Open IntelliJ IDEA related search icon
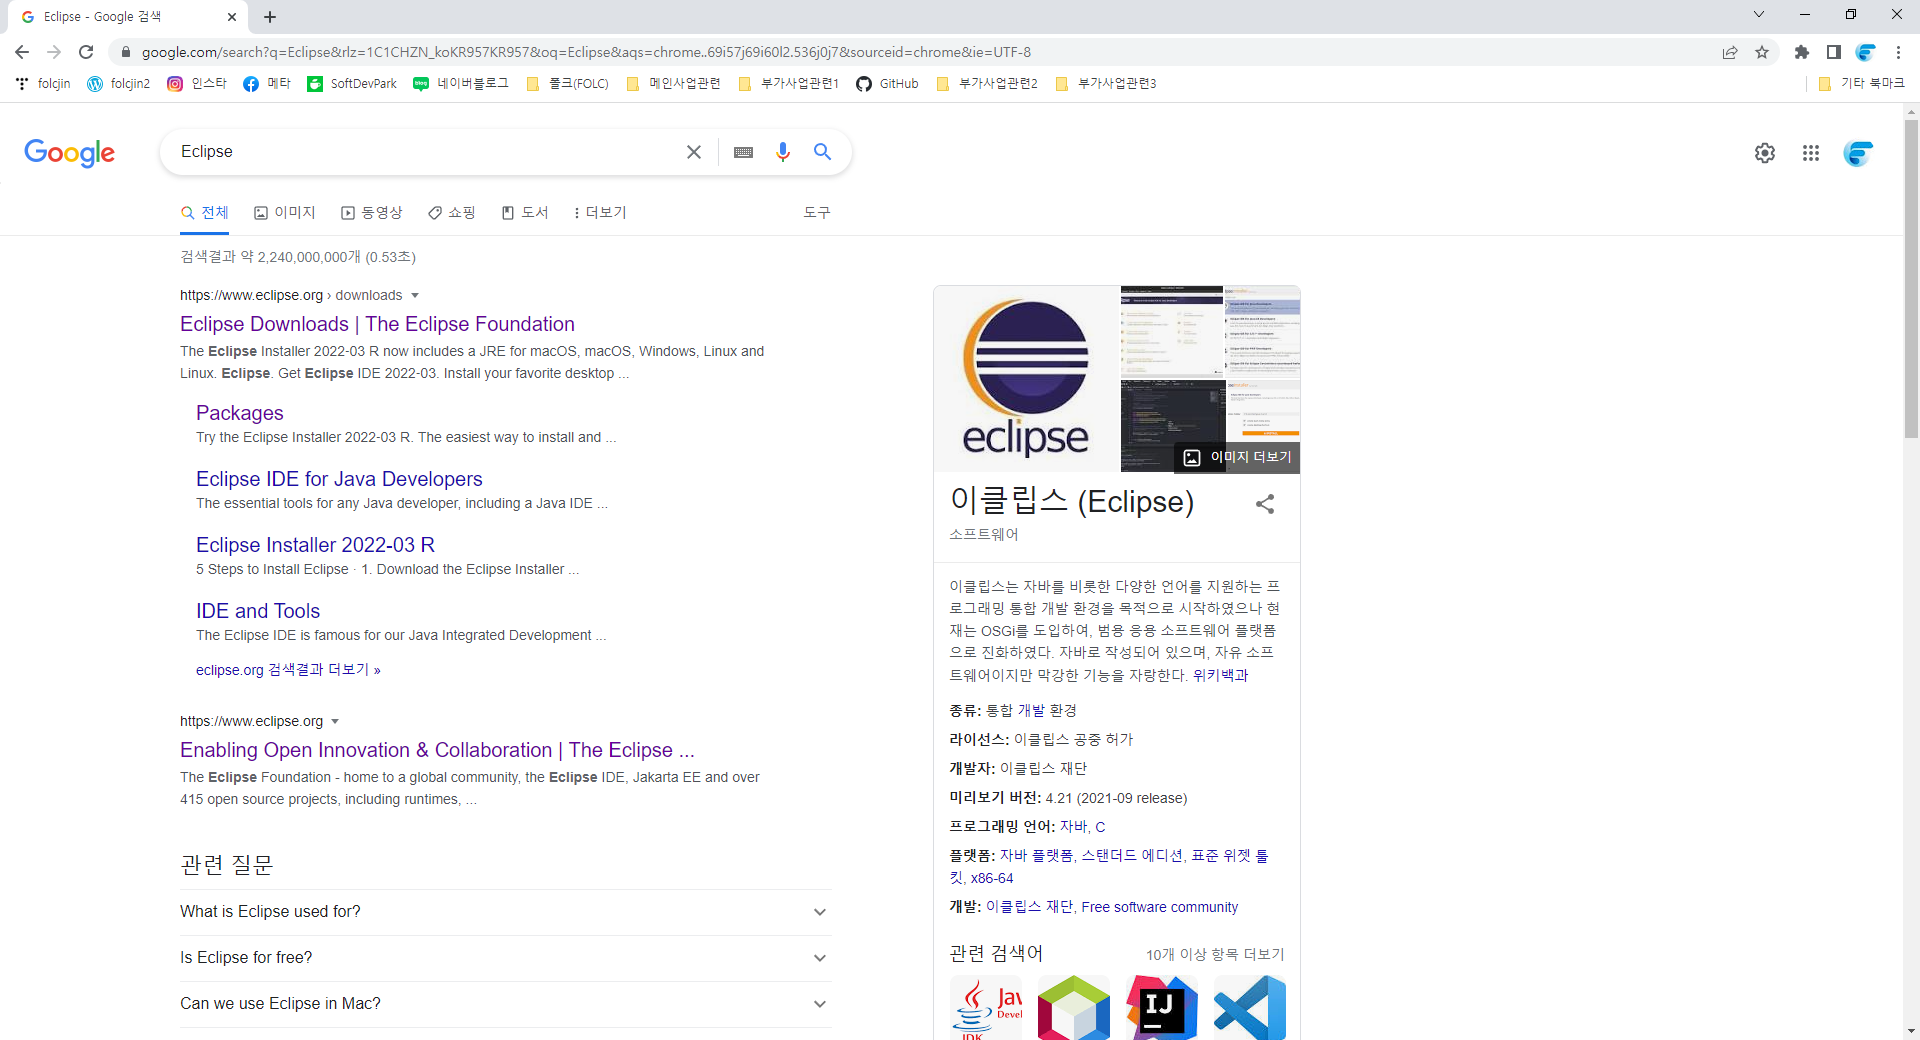Screen dimensions: 1920x1040 click(x=1162, y=1008)
